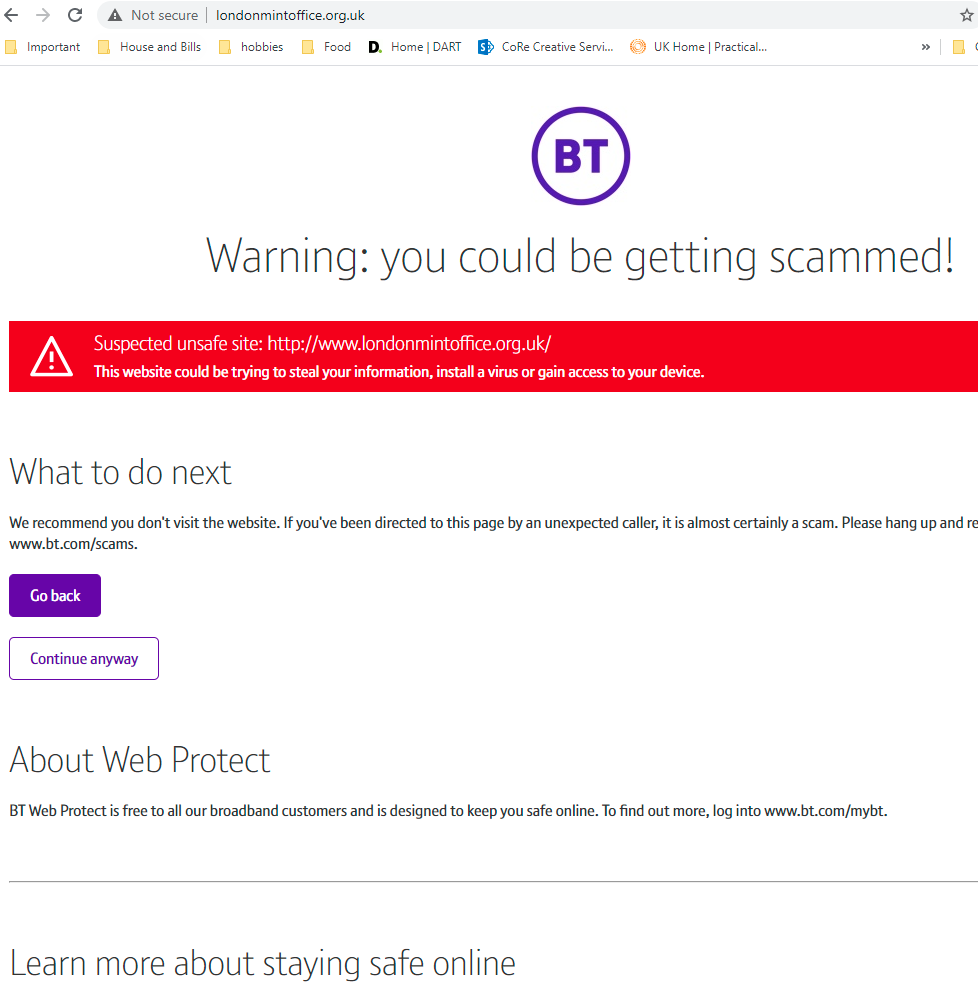Click the suspected unsafe site URL
The height and width of the screenshot is (989, 978).
[409, 343]
